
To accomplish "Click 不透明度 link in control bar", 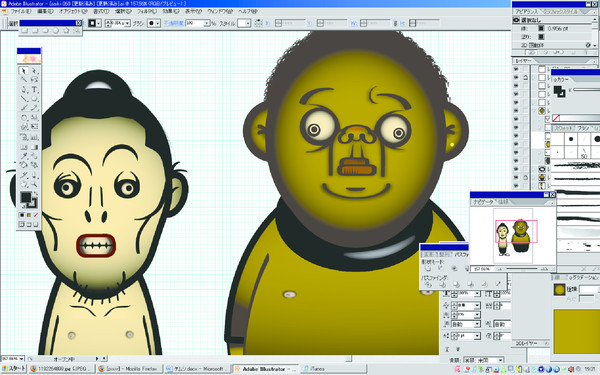I will click(174, 23).
